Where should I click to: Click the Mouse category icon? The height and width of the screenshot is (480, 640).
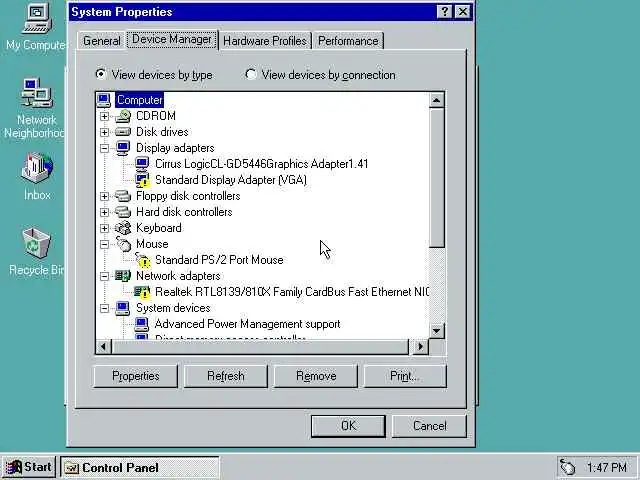[x=123, y=244]
